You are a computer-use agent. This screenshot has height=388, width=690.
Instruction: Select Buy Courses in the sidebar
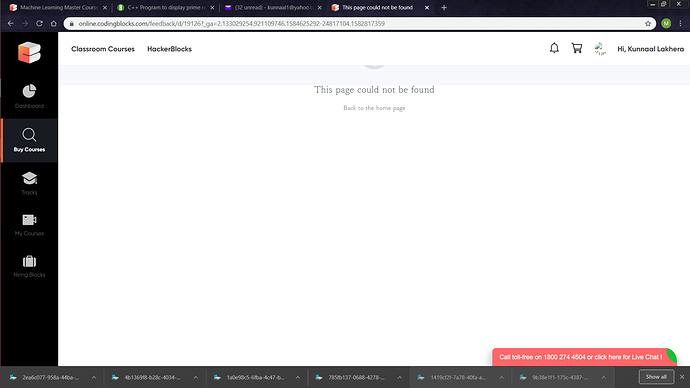click(29, 140)
